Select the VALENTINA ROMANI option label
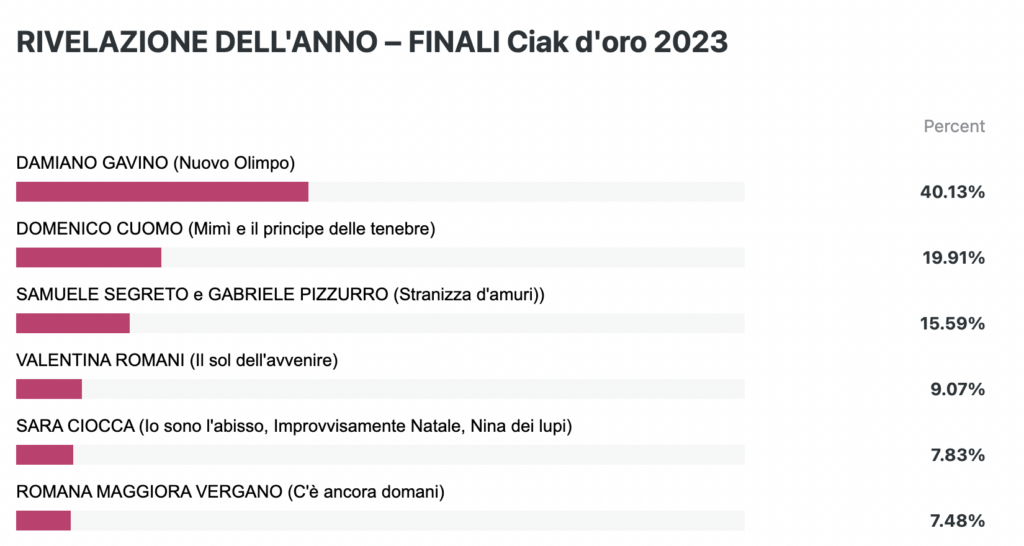The image size is (1024, 546). click(x=177, y=361)
